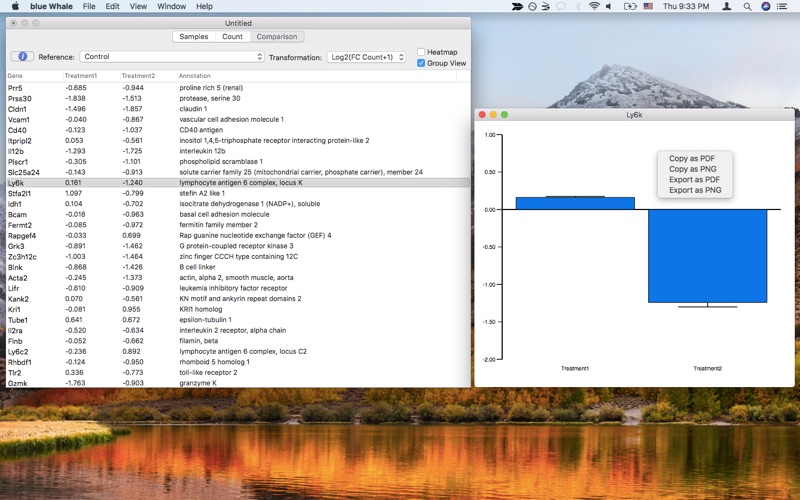The image size is (800, 500).
Task: Switch to the Count tab
Action: pos(232,37)
